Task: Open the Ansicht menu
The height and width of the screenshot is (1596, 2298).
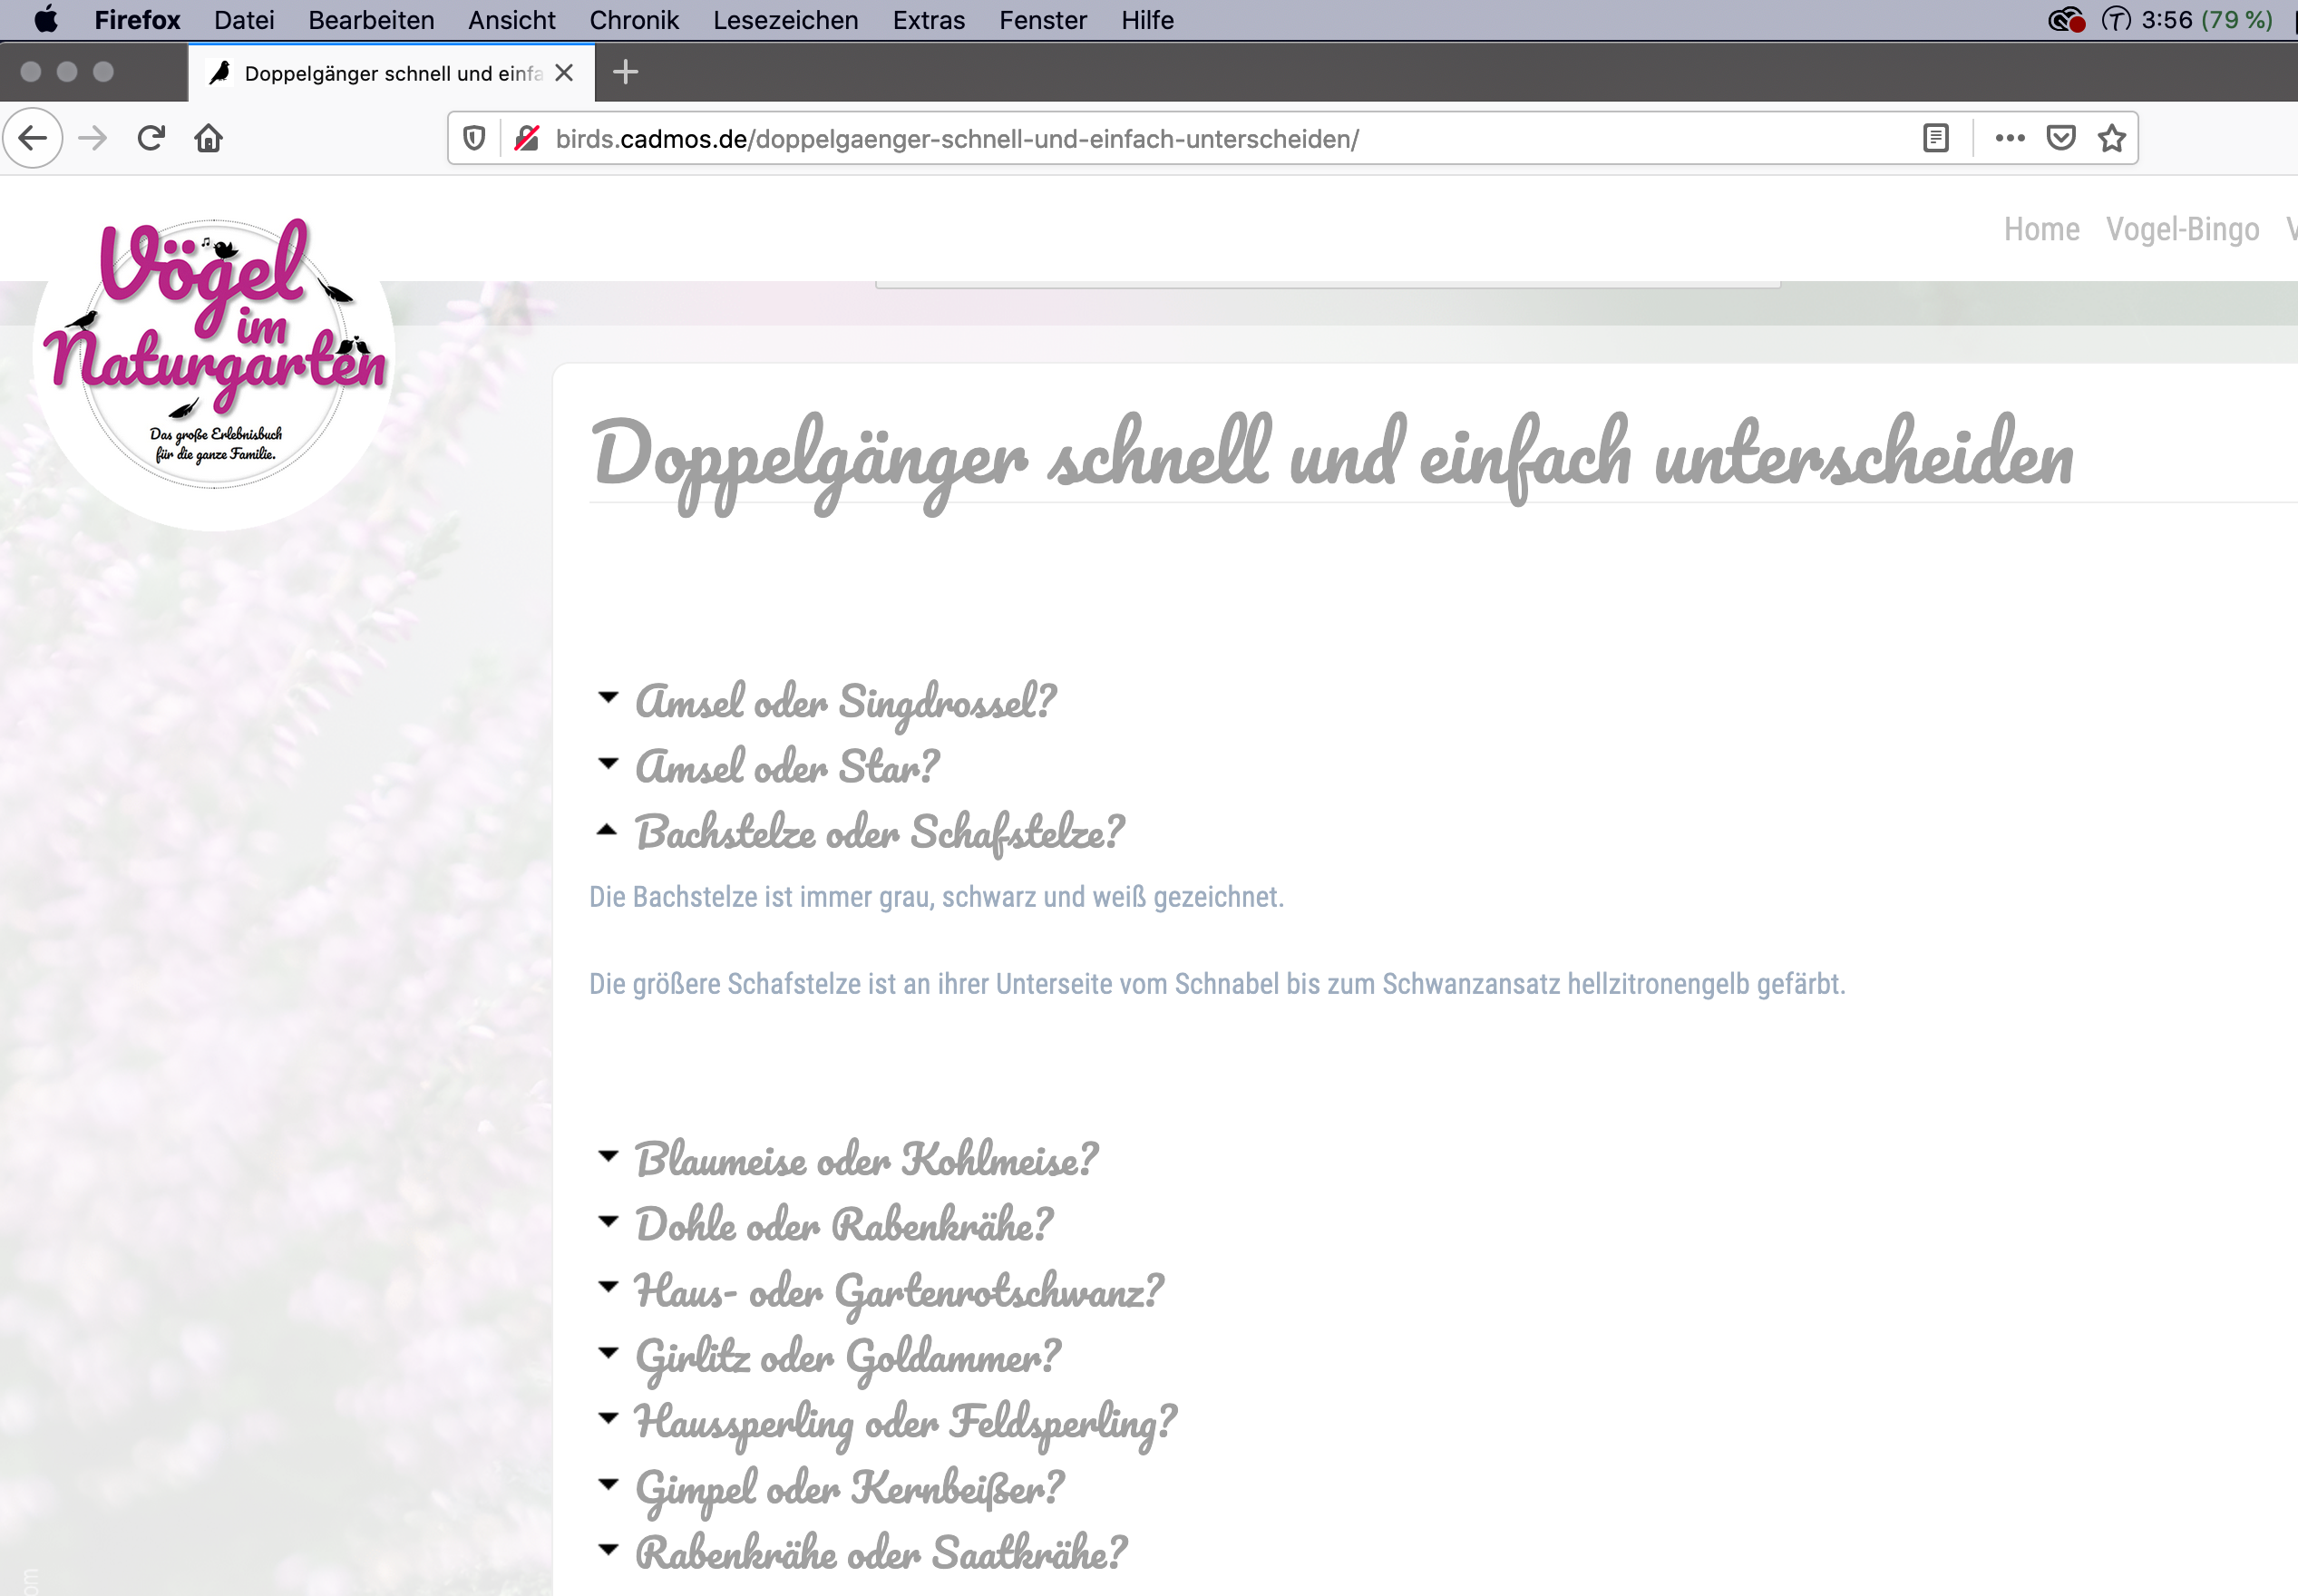Action: click(512, 20)
